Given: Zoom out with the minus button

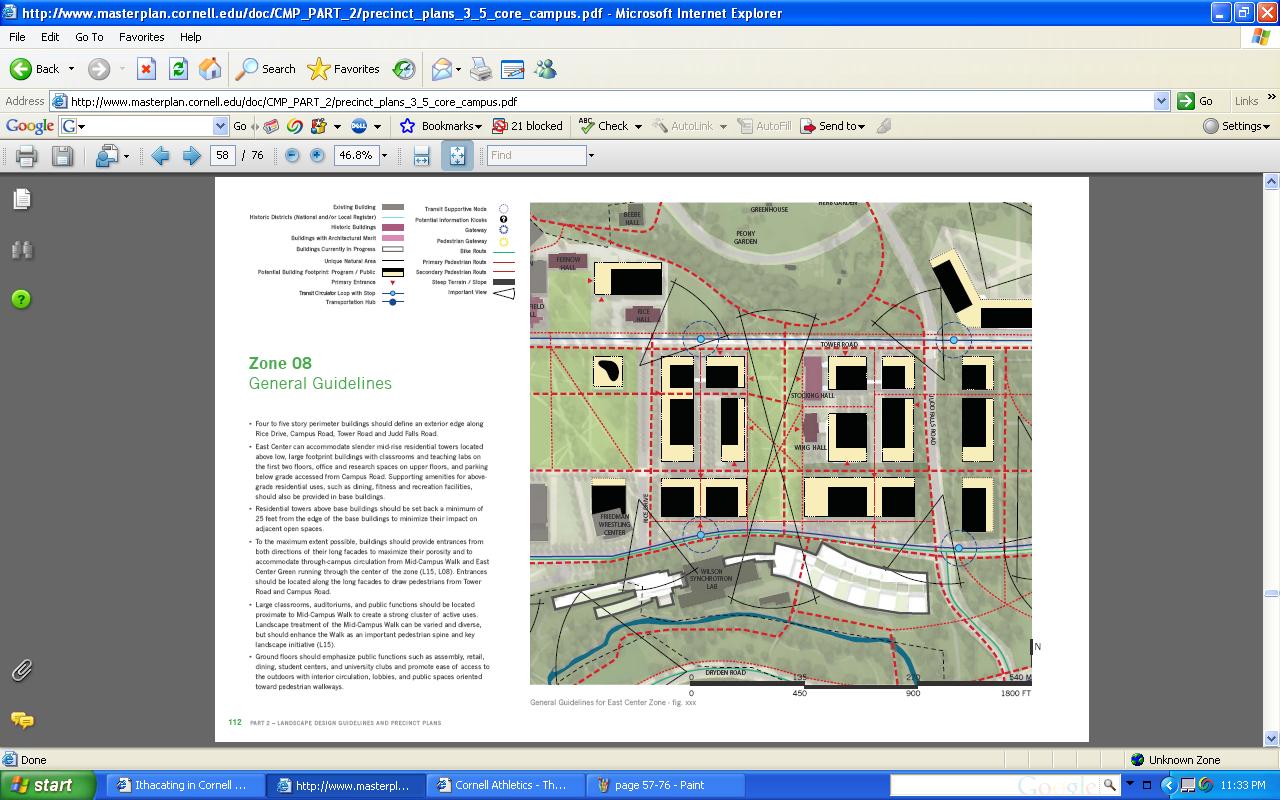Looking at the screenshot, I should point(292,156).
